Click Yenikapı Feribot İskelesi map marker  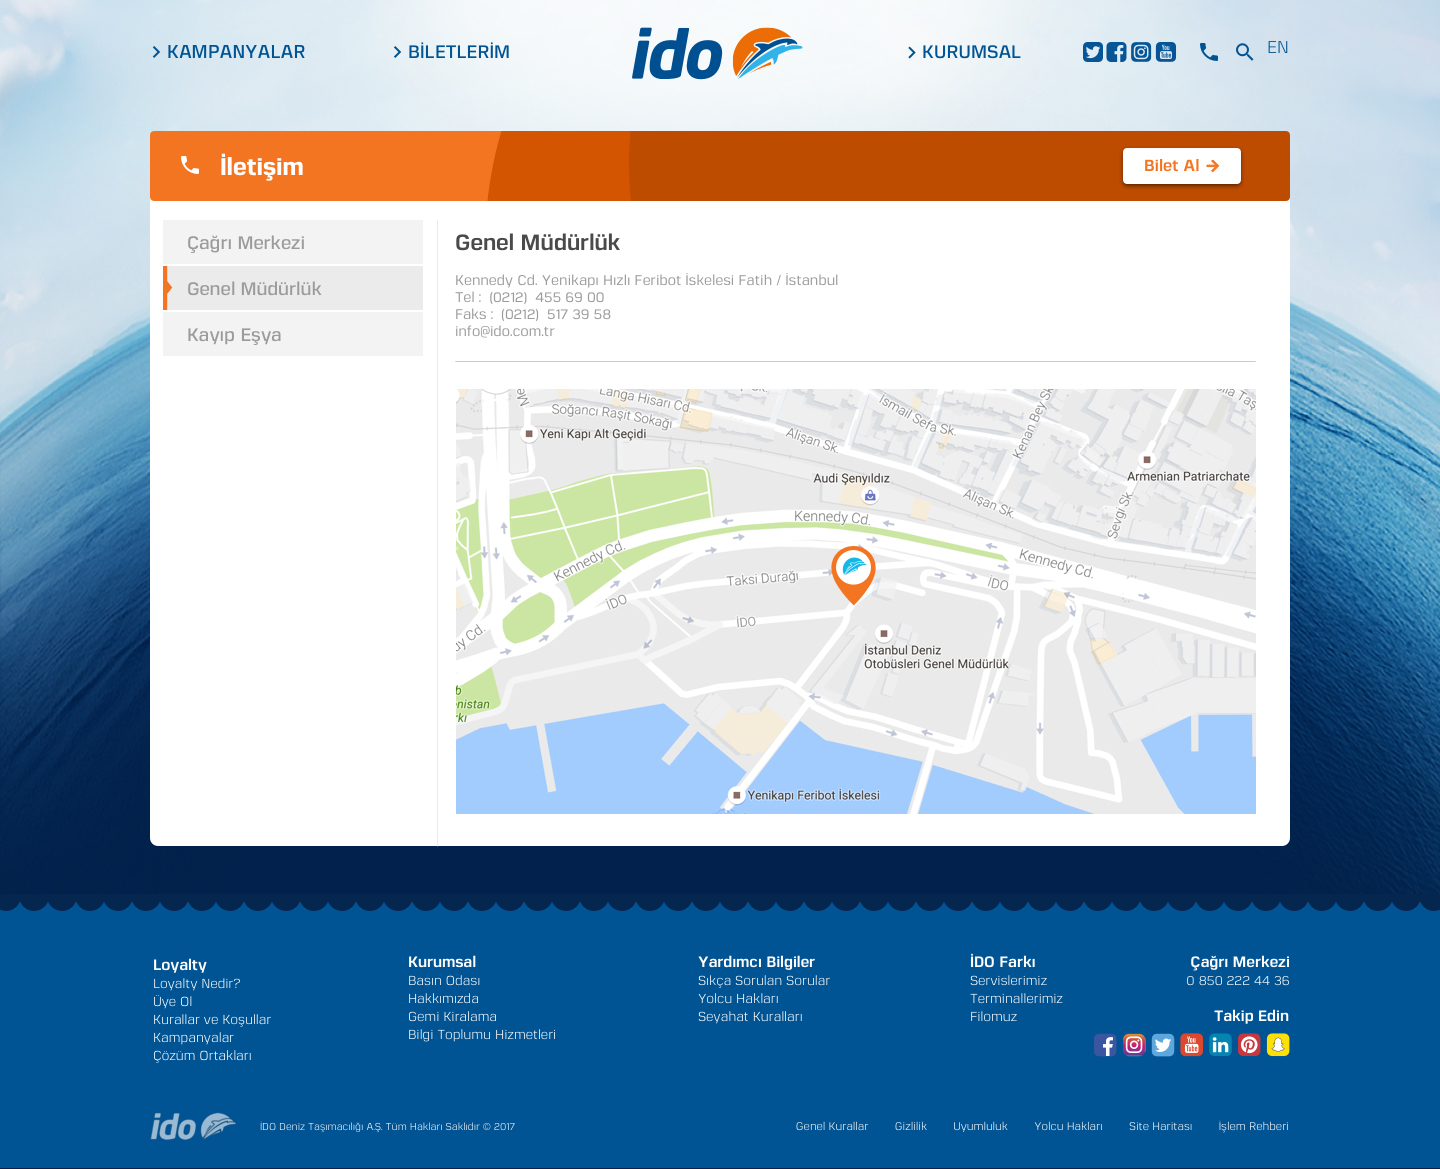pos(737,796)
